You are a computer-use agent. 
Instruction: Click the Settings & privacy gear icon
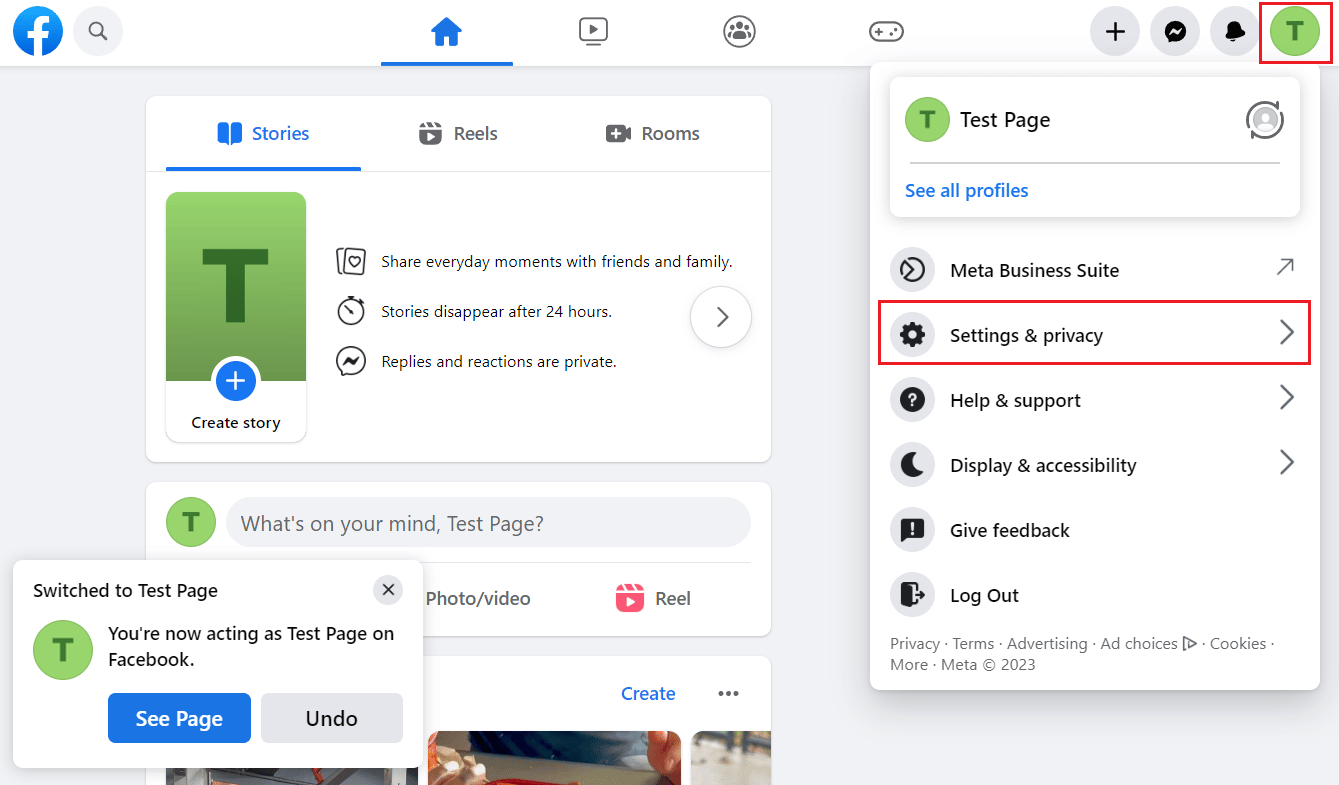tap(912, 335)
